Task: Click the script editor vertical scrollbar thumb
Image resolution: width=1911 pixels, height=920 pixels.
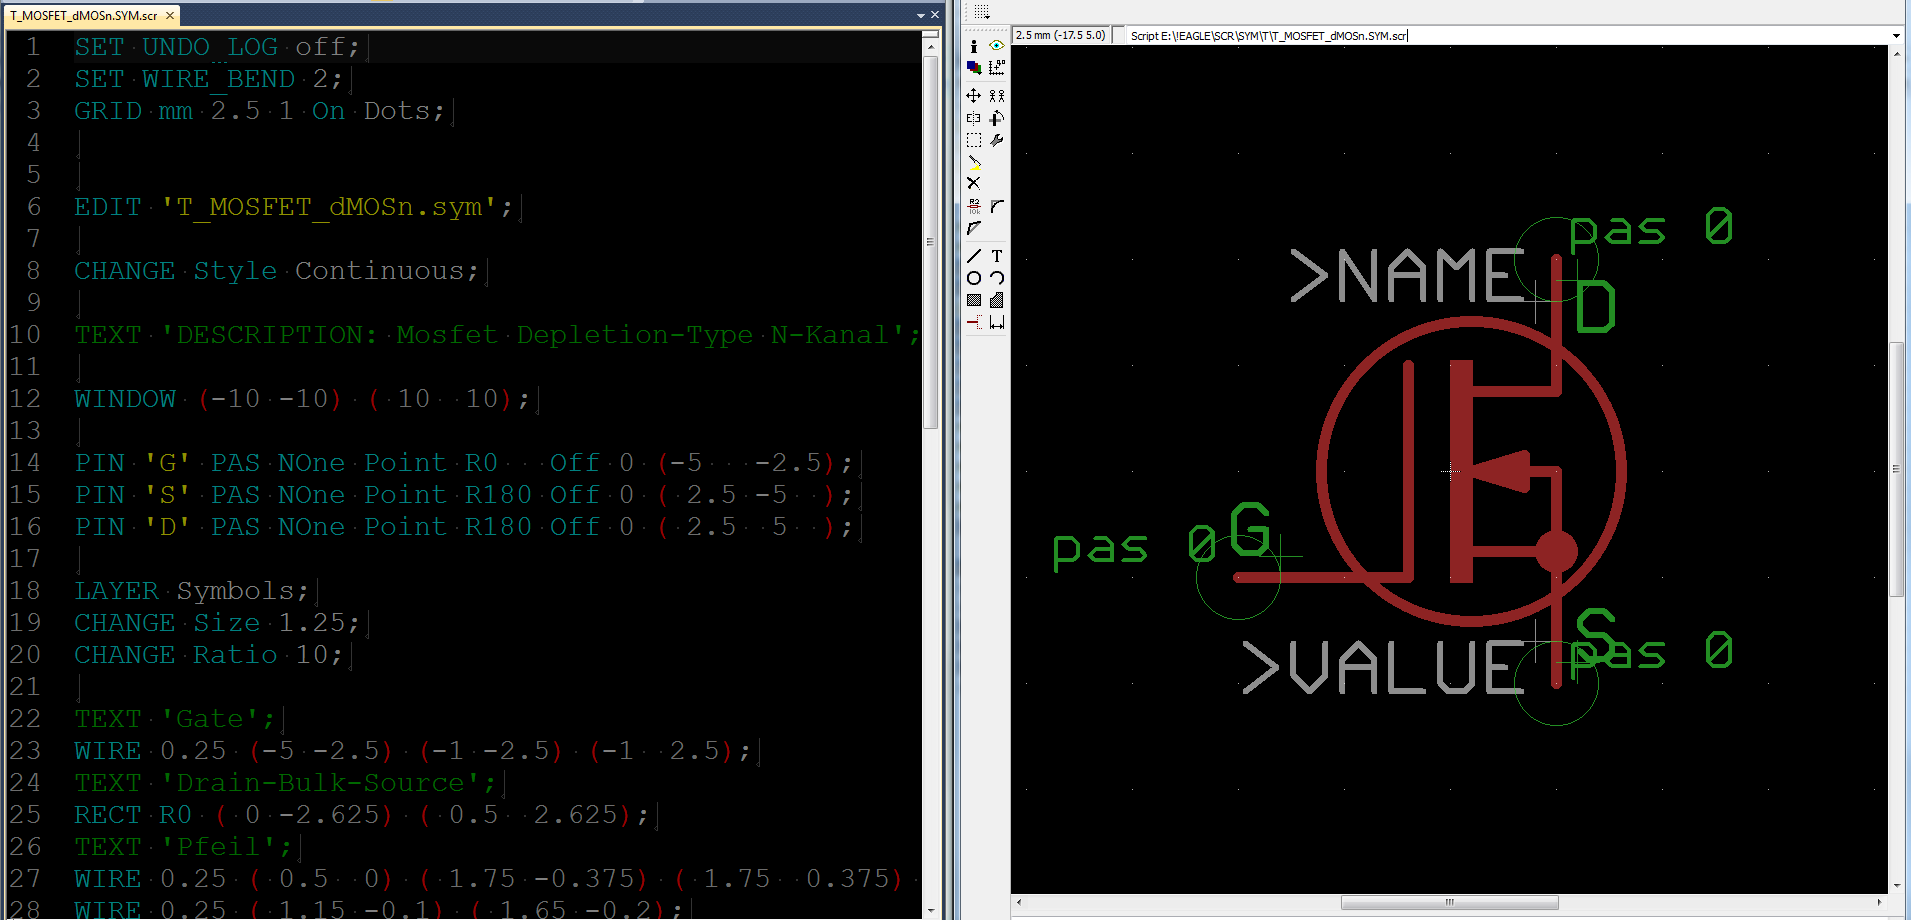Action: click(930, 242)
